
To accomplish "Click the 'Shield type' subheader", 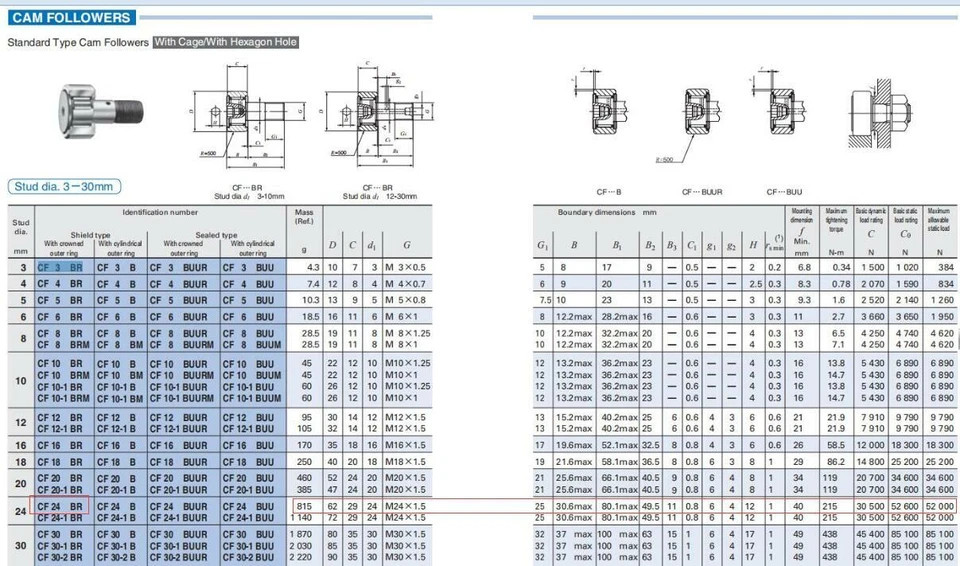I will pyautogui.click(x=90, y=235).
